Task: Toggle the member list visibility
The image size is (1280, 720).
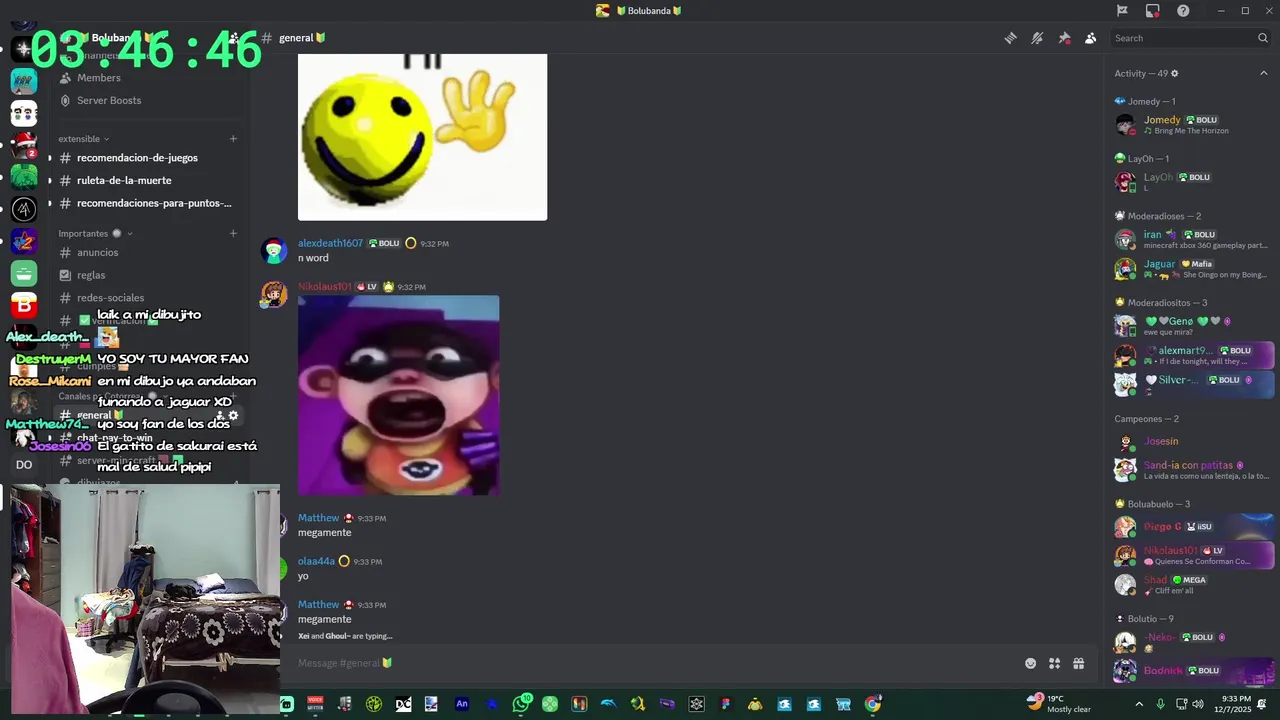Action: click(1090, 38)
